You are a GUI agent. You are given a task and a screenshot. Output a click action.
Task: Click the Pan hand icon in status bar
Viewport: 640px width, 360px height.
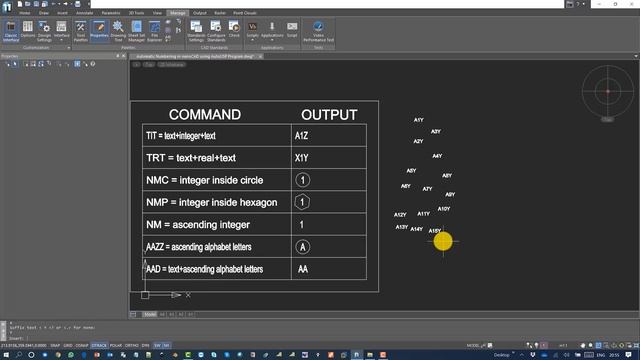tap(583, 346)
